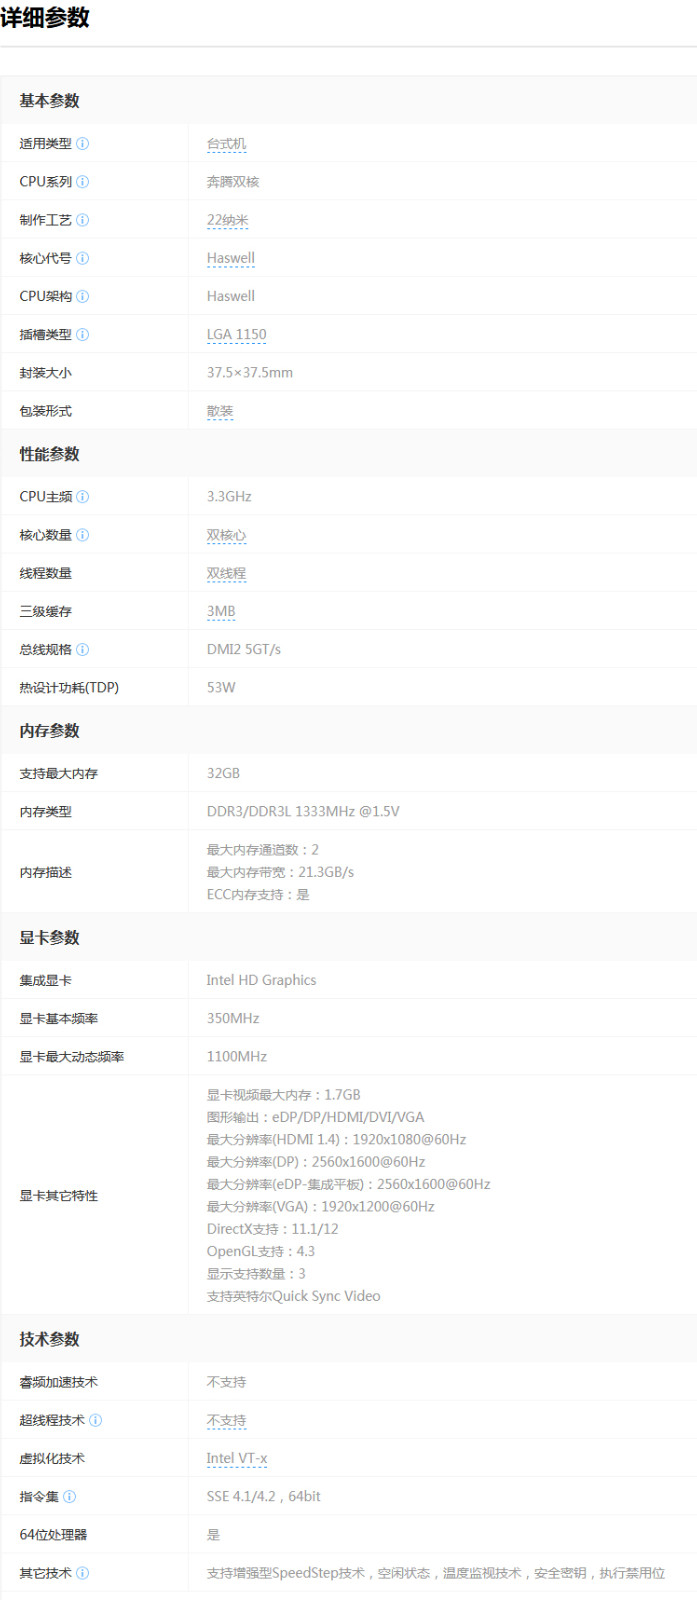This screenshot has width=697, height=1600.
Task: Click the SSE 4.1/4.2, 64bit value
Action: pyautogui.click(x=264, y=1497)
